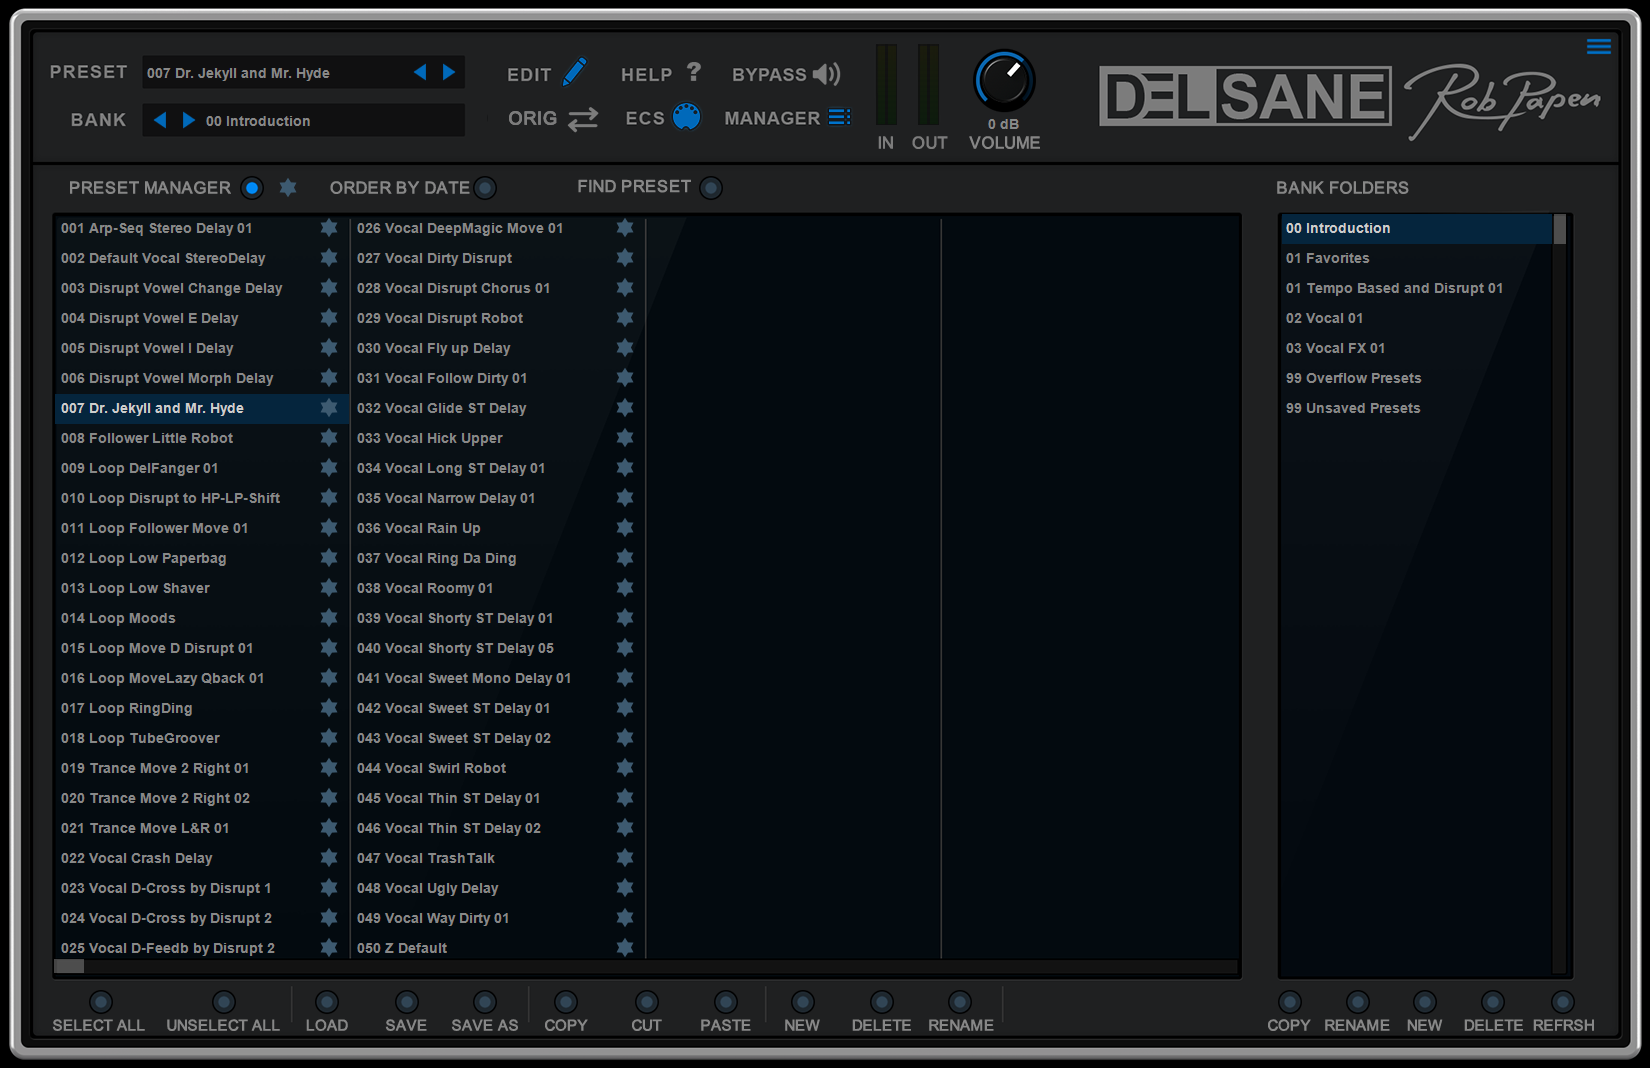Click the preset RENAME button
This screenshot has height=1068, width=1650.
(960, 1002)
